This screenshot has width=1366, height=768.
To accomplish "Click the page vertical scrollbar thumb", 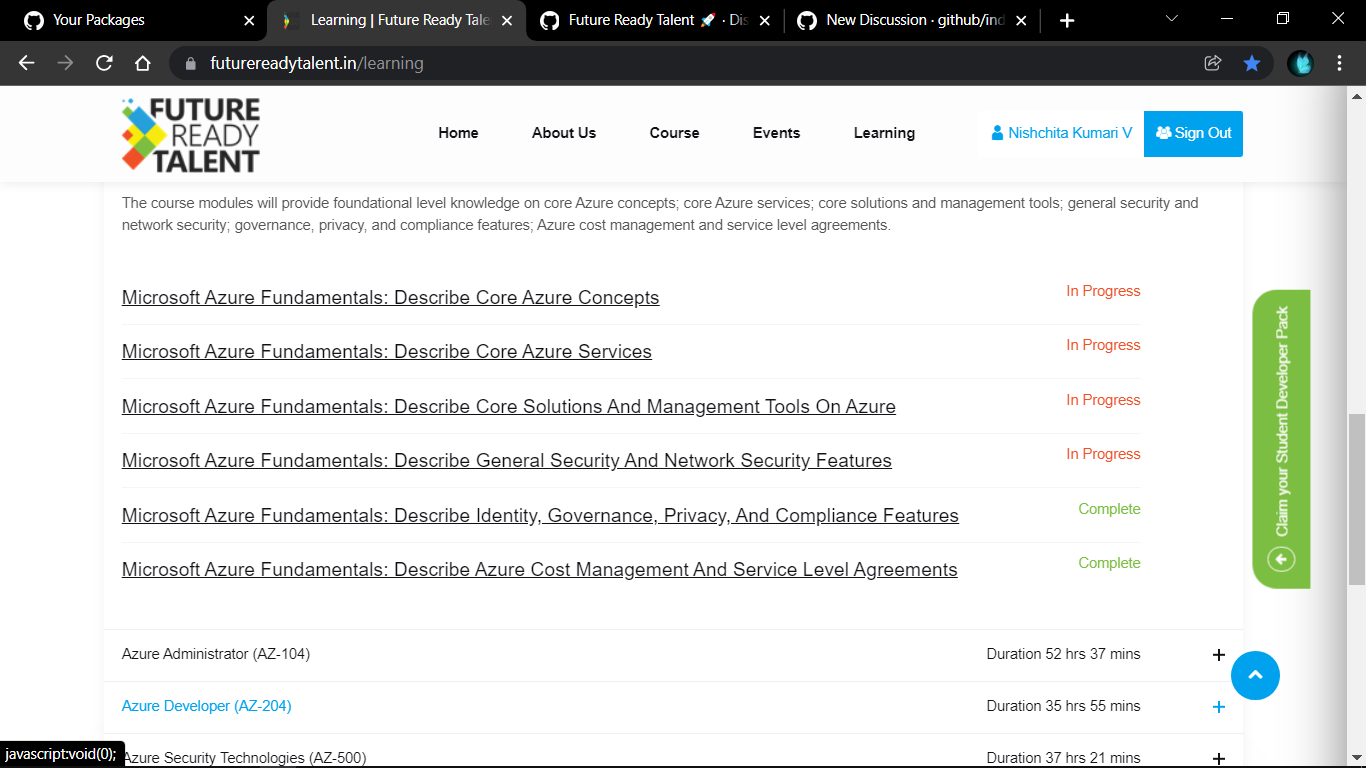I will 1357,499.
